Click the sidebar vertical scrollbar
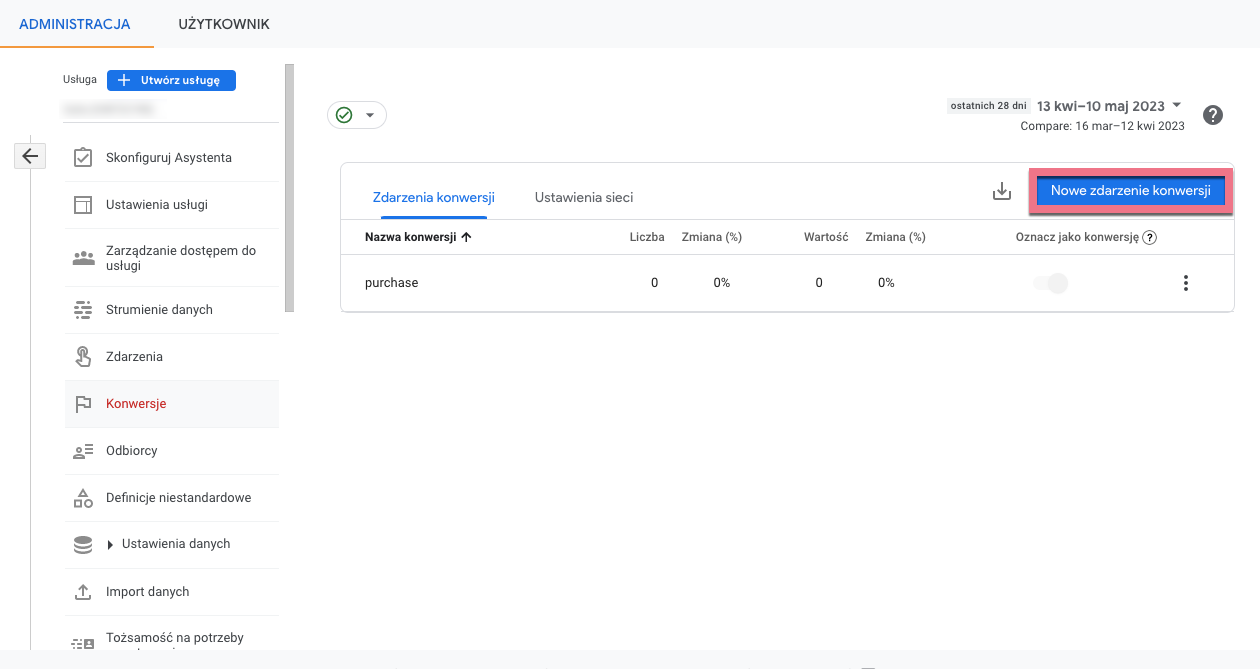The height and width of the screenshot is (669, 1260). tap(289, 188)
